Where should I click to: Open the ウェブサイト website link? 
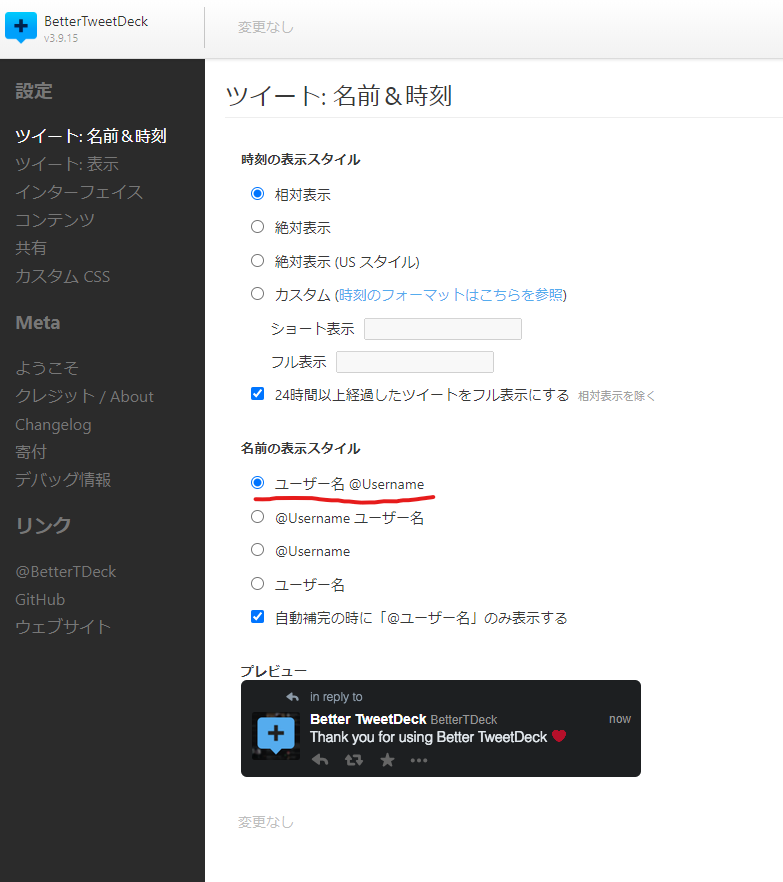pos(63,627)
